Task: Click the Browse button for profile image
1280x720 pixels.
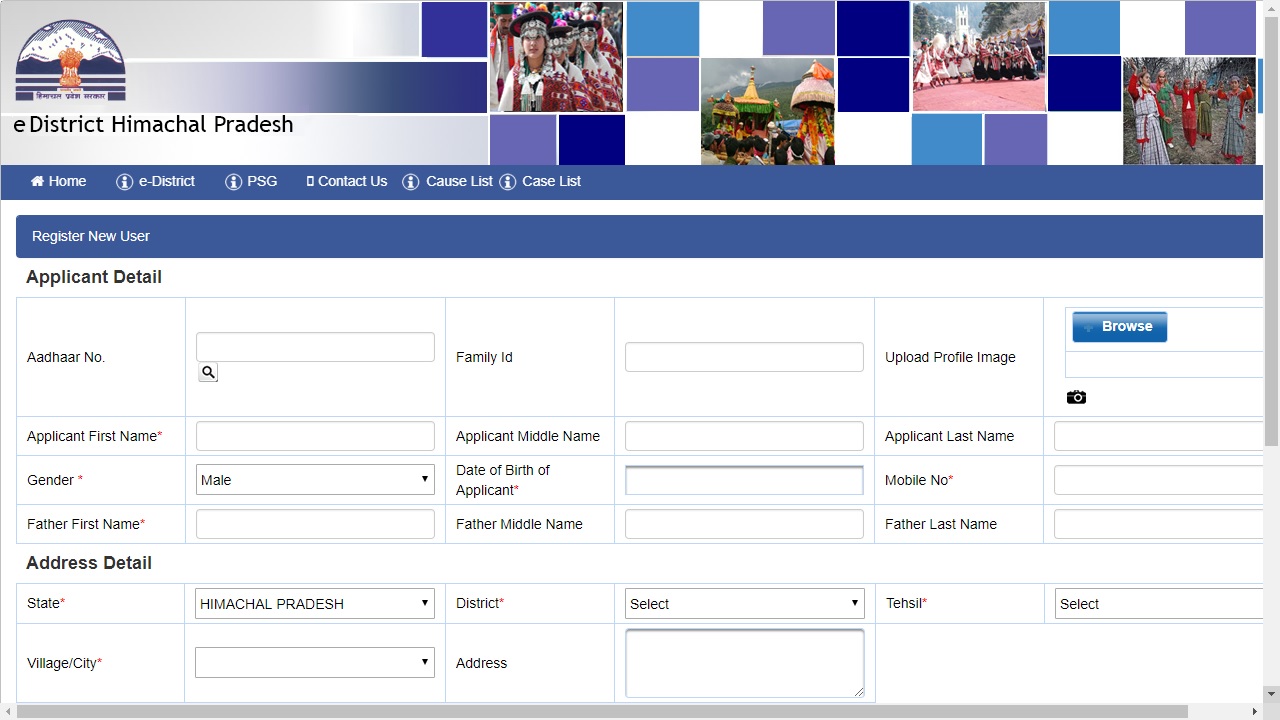Action: coord(1119,326)
